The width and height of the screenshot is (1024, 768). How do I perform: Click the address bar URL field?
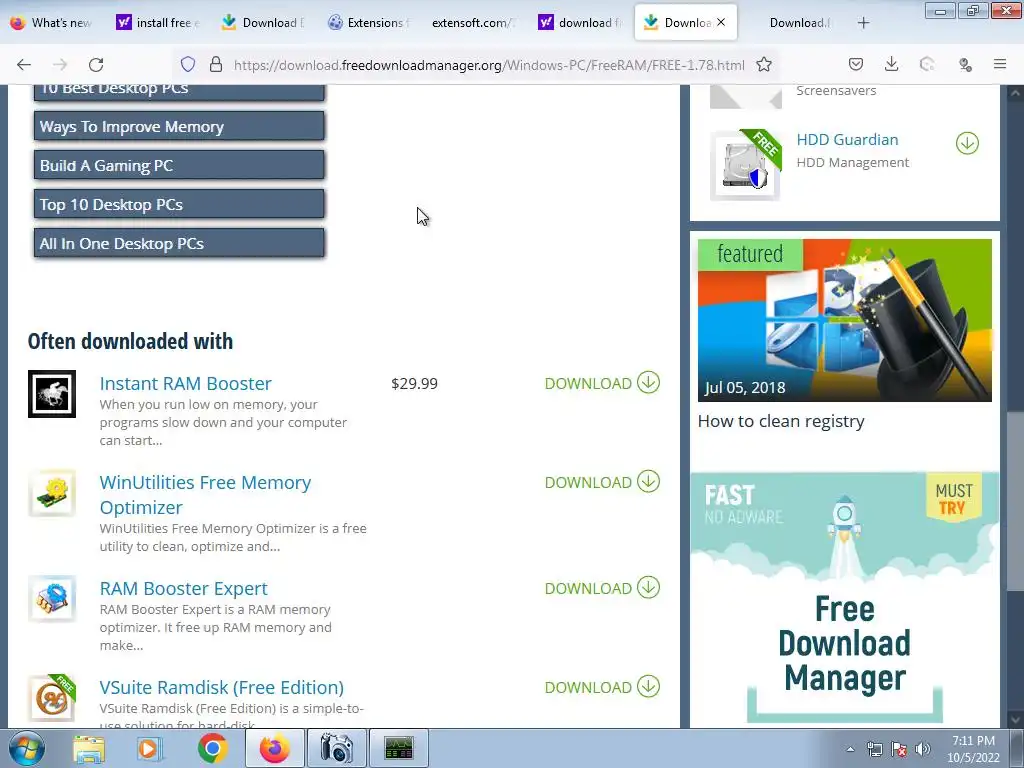pyautogui.click(x=488, y=65)
